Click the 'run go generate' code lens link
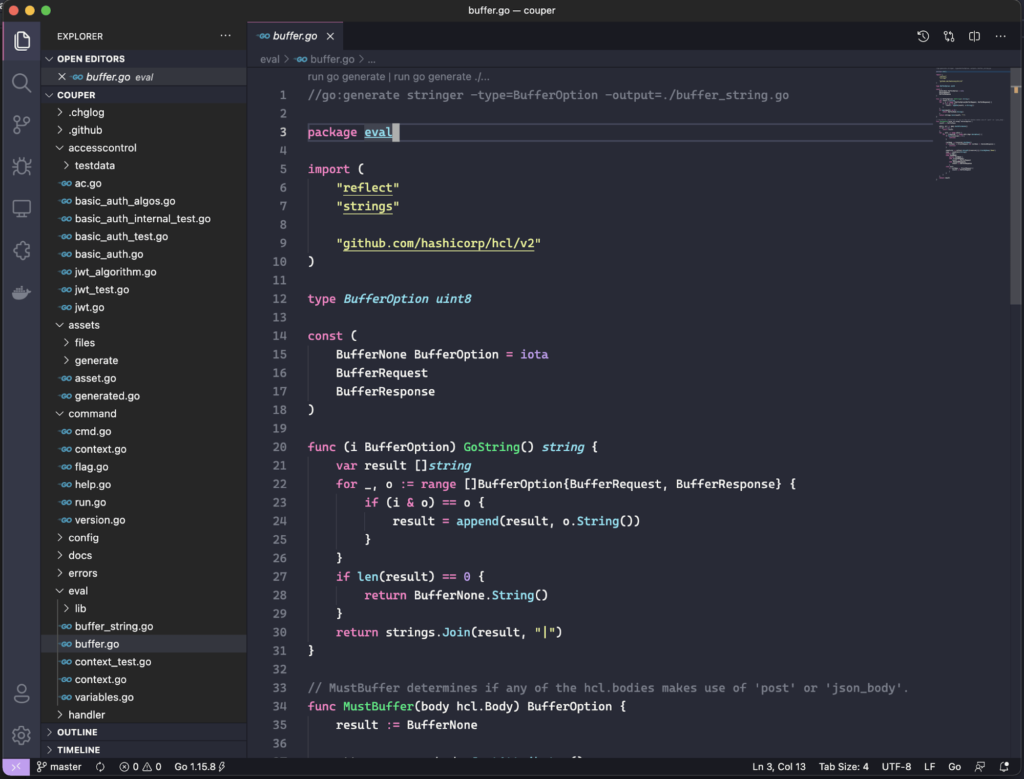The width and height of the screenshot is (1024, 779). click(x=347, y=76)
